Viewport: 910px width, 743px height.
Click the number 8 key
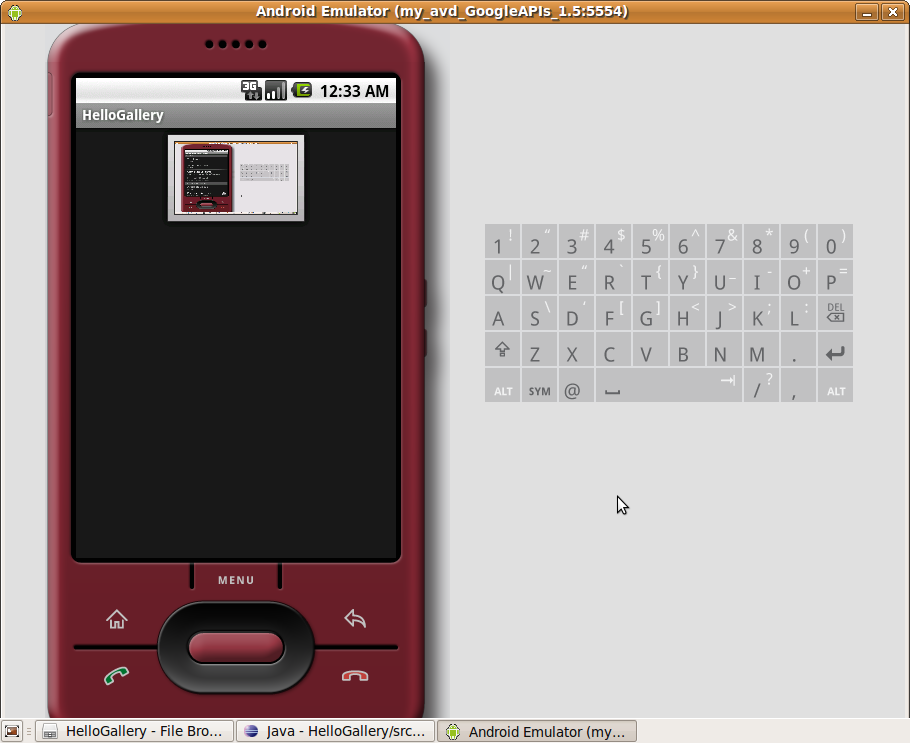click(761, 241)
